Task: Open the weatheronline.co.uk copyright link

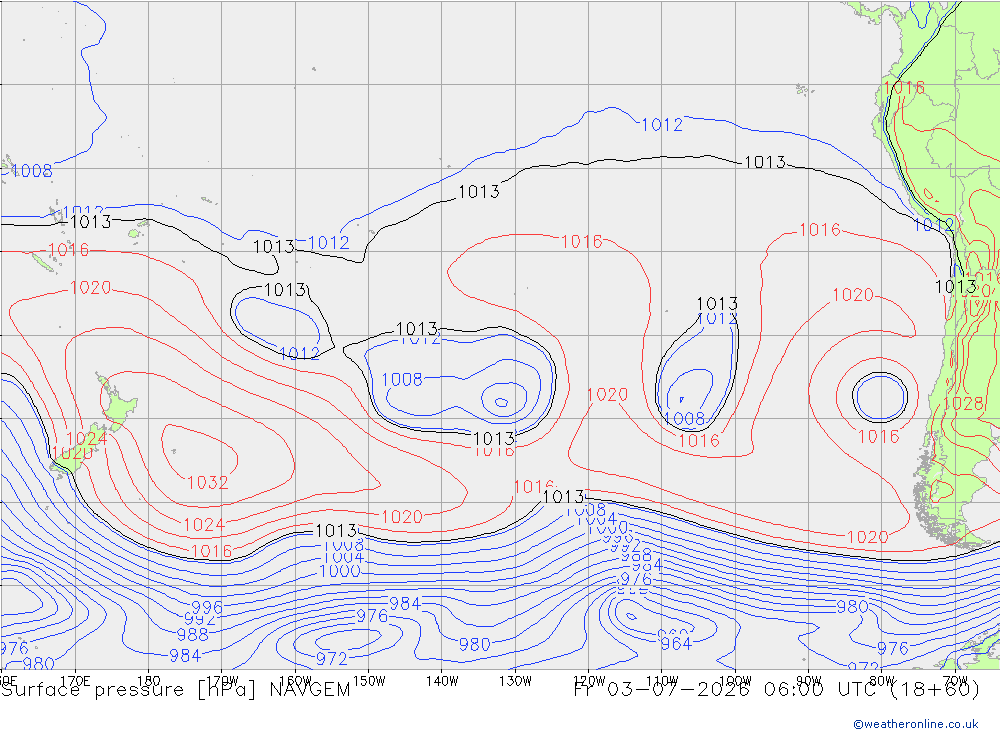Action: 916,724
